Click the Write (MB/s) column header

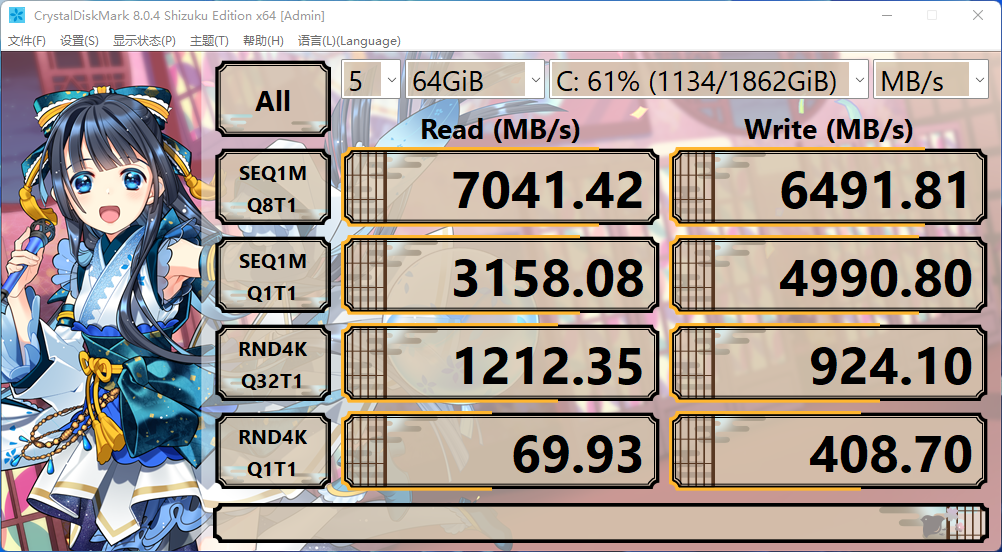(828, 130)
